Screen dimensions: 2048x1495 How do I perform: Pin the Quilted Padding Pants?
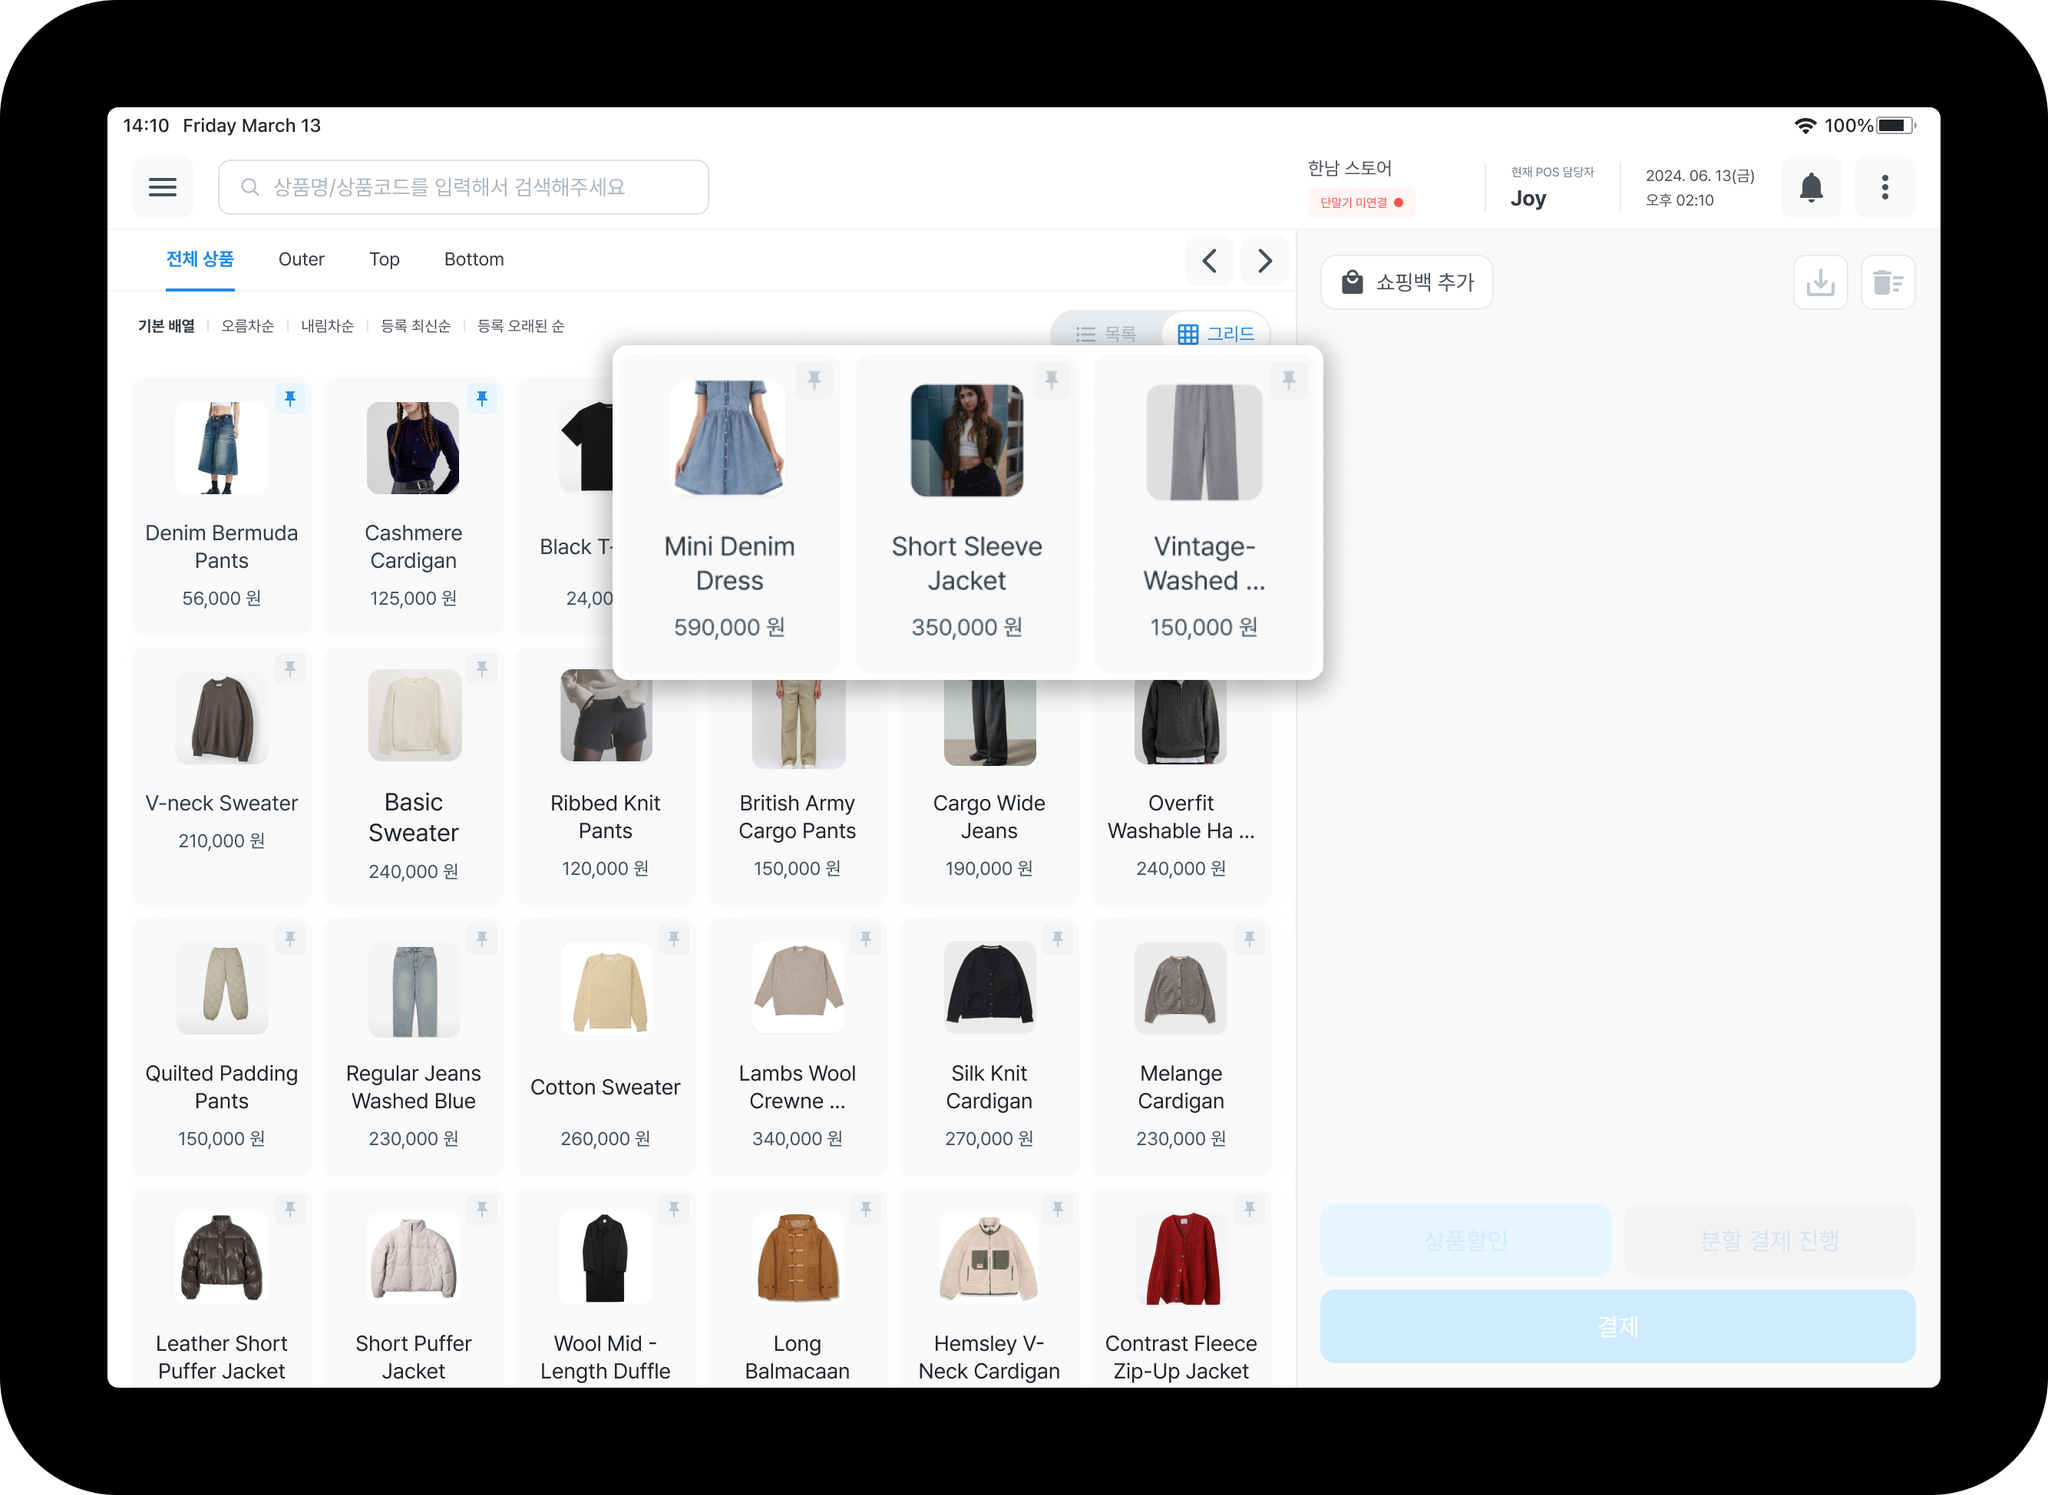[x=290, y=939]
